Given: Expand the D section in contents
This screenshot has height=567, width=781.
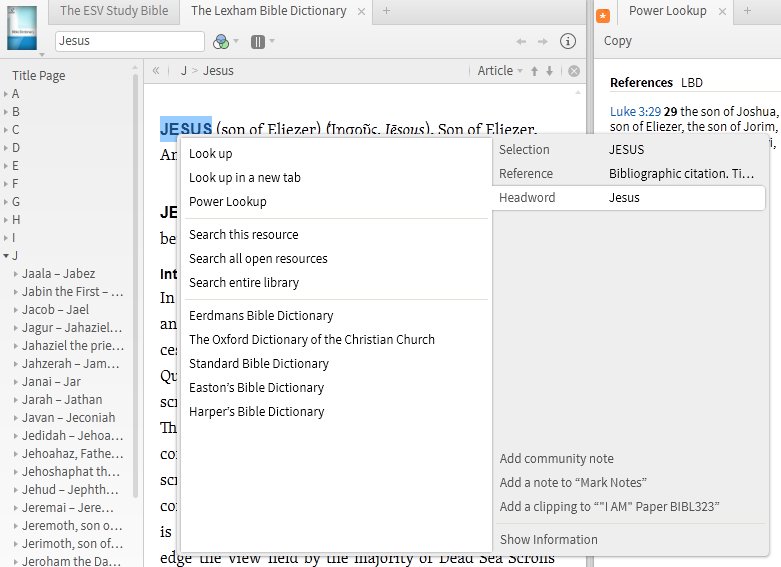Looking at the screenshot, I should pyautogui.click(x=6, y=148).
